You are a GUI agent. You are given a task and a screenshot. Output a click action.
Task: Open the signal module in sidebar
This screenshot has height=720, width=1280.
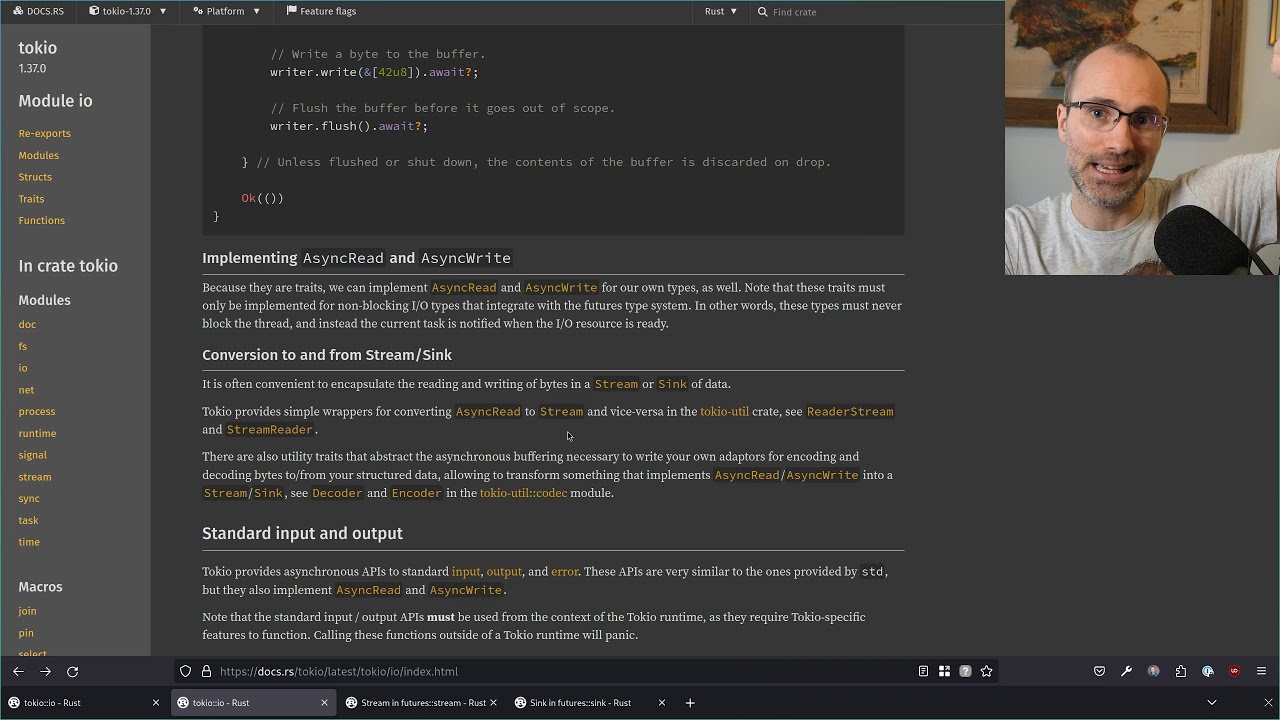tap(32, 455)
